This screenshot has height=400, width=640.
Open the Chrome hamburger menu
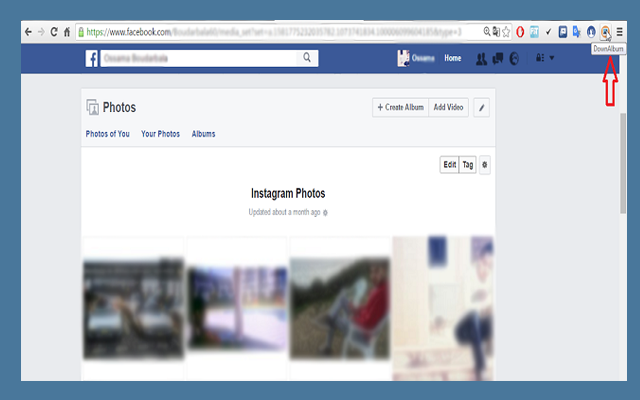620,32
